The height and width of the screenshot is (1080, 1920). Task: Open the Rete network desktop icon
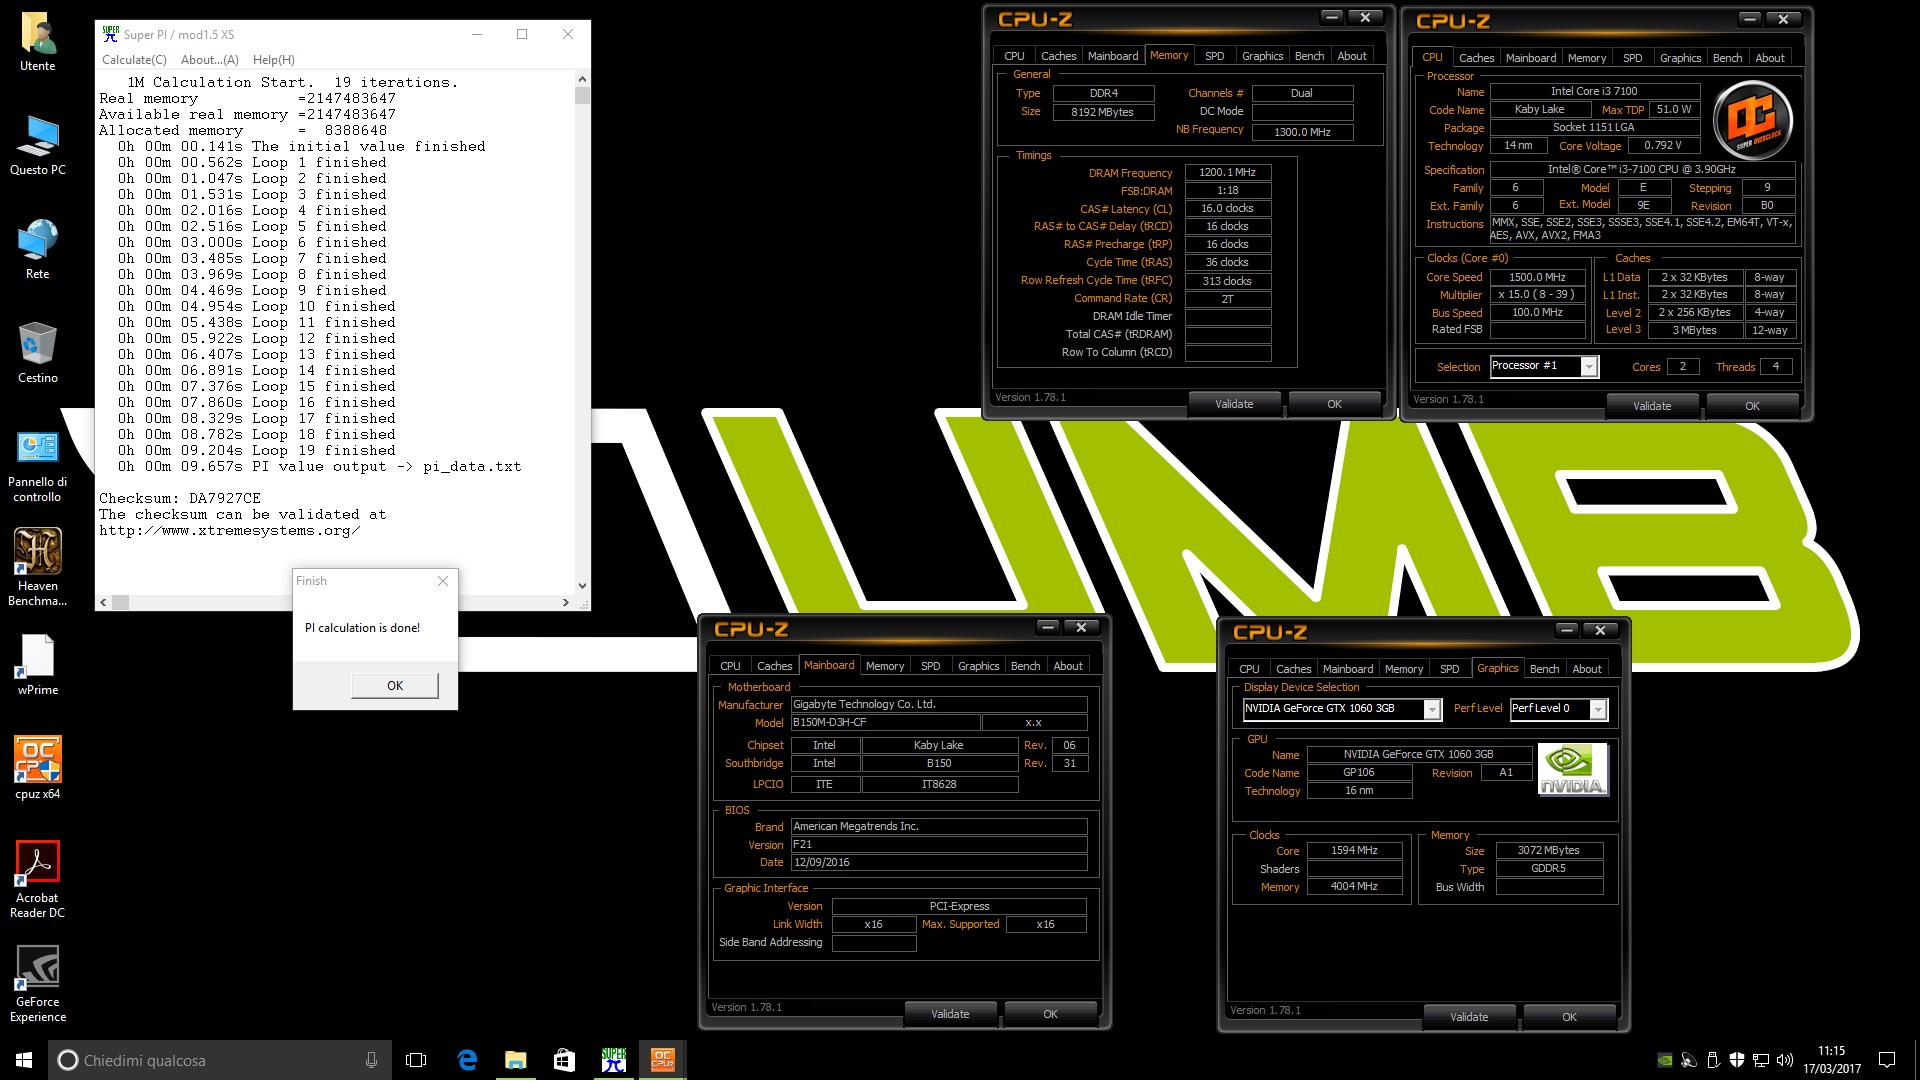[x=38, y=250]
